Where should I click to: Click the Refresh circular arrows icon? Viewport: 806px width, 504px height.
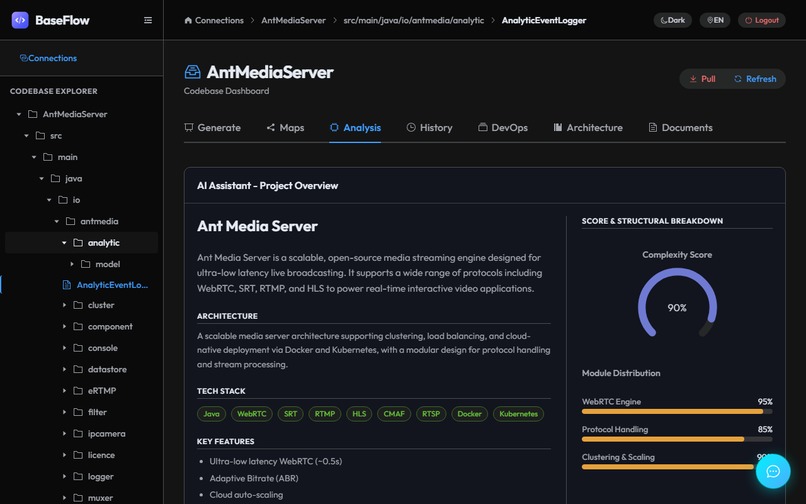tap(738, 79)
